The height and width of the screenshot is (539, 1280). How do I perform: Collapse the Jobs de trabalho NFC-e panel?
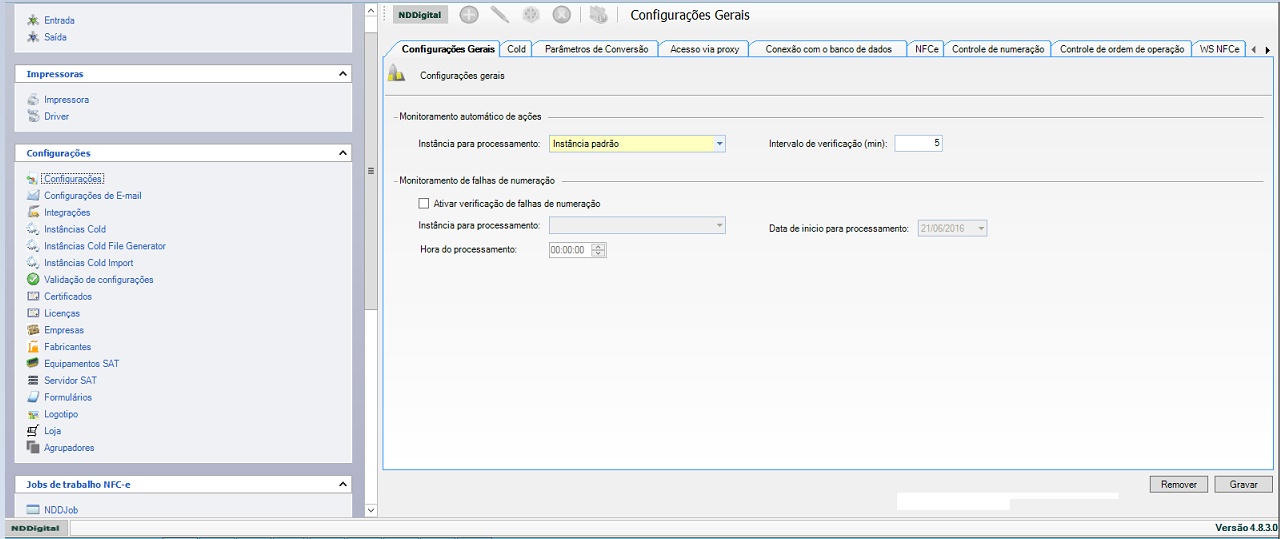(343, 485)
